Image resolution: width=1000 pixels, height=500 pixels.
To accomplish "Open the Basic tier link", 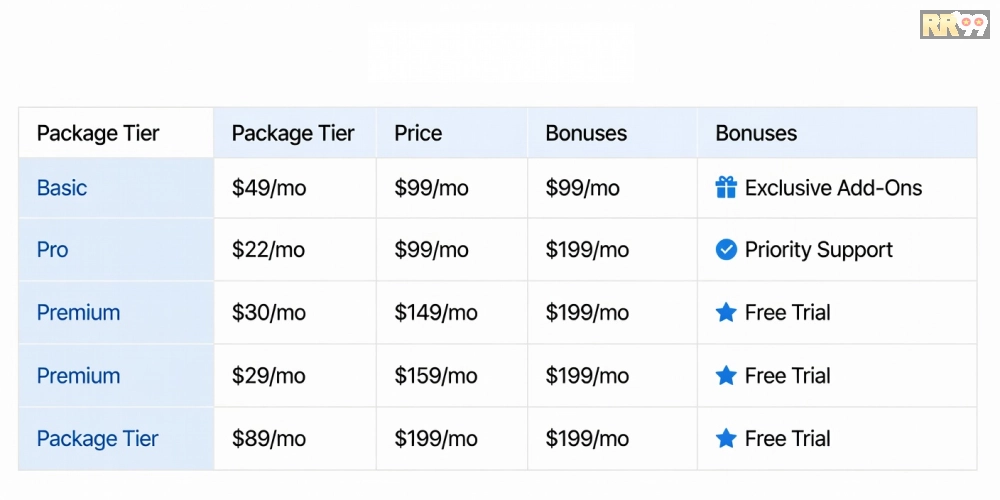I will [x=62, y=188].
